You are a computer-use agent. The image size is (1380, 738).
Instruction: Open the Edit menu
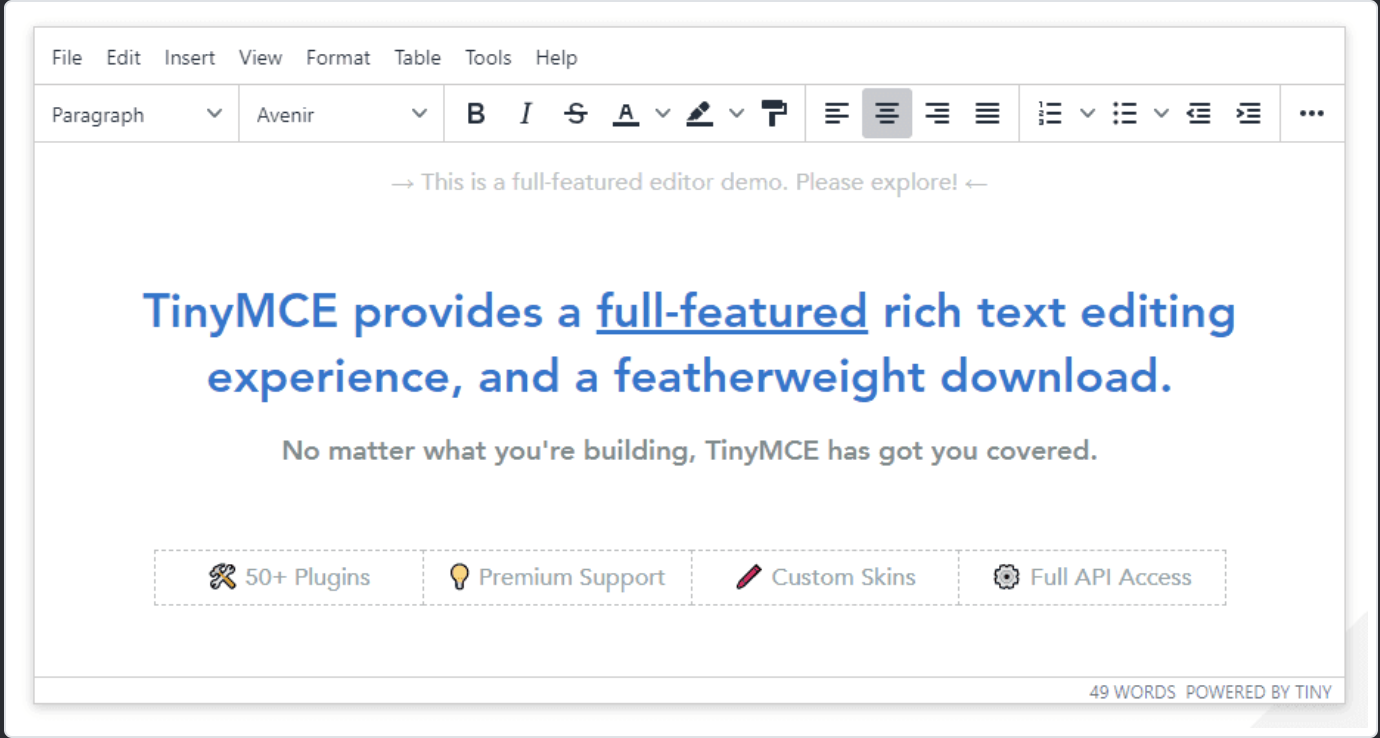tap(124, 58)
